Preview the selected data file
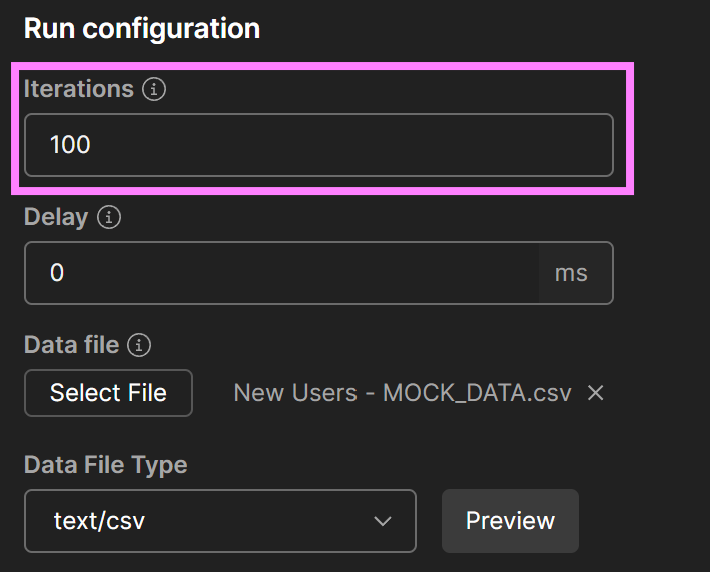The height and width of the screenshot is (572, 710). pos(510,520)
